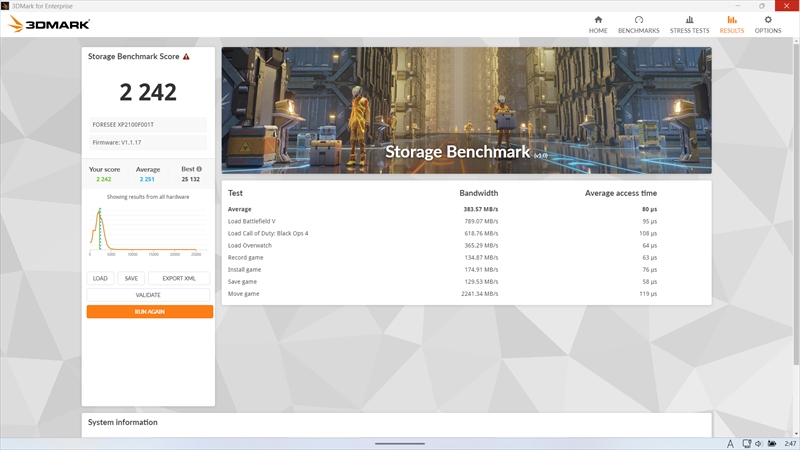Open the network status tray icon
Viewport: 800px width, 450px height.
coord(746,444)
